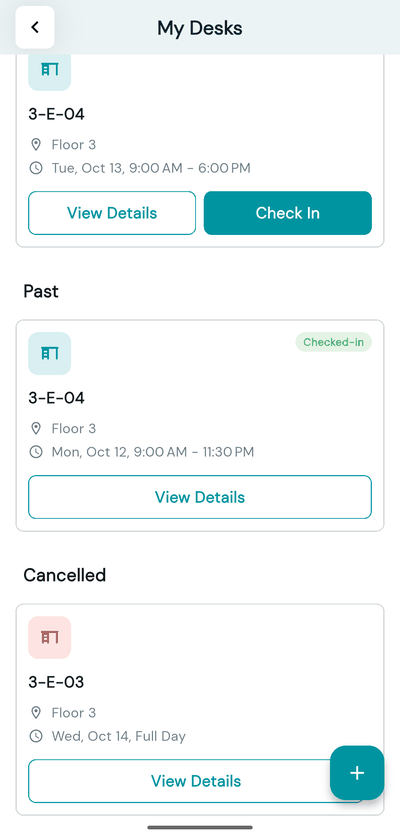The width and height of the screenshot is (400, 839).
Task: Tap the location pin on the cancelled 3-E-03 card
Action: click(36, 712)
